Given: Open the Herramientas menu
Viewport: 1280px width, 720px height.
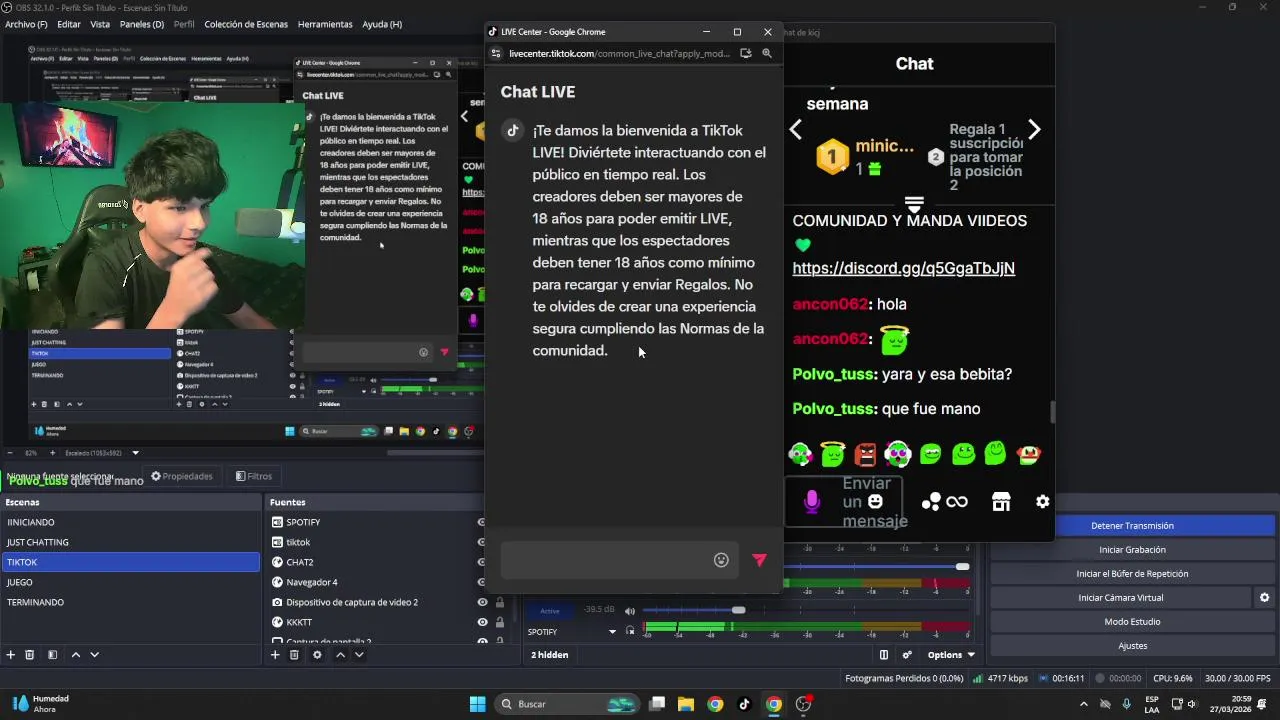Looking at the screenshot, I should [x=325, y=24].
